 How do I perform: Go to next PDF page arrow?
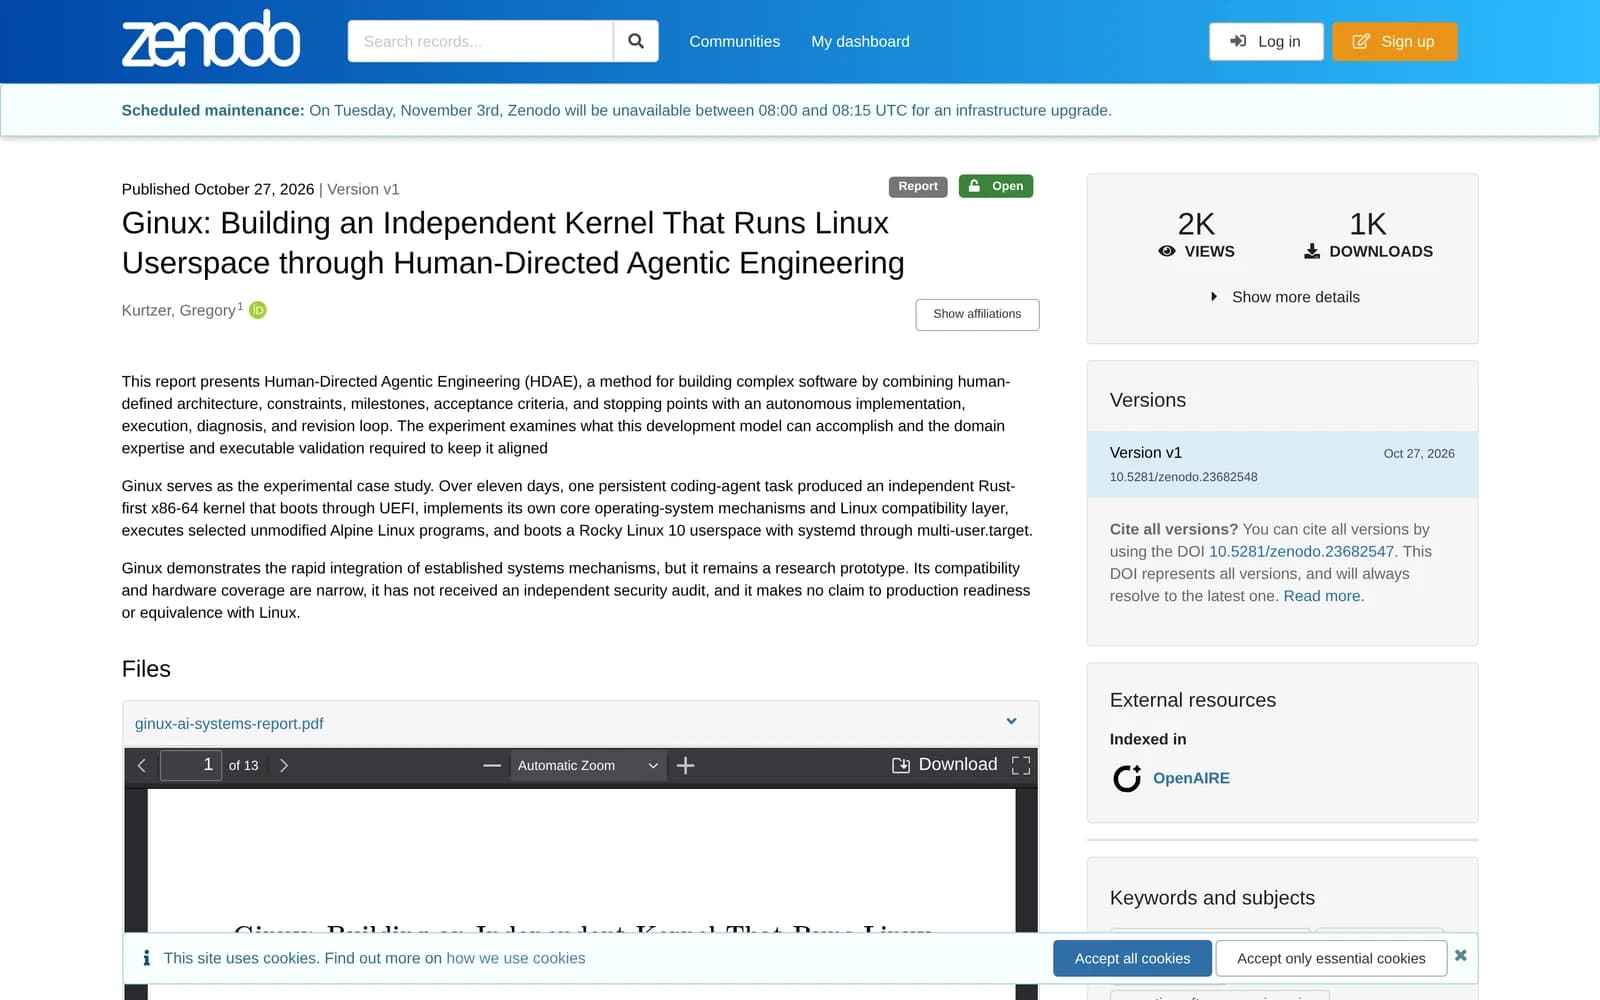[284, 765]
